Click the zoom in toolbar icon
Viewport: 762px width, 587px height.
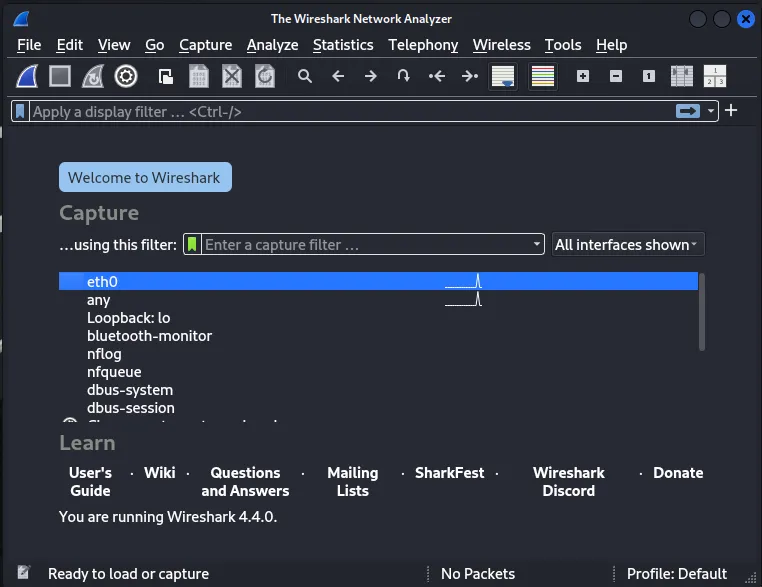tap(583, 76)
